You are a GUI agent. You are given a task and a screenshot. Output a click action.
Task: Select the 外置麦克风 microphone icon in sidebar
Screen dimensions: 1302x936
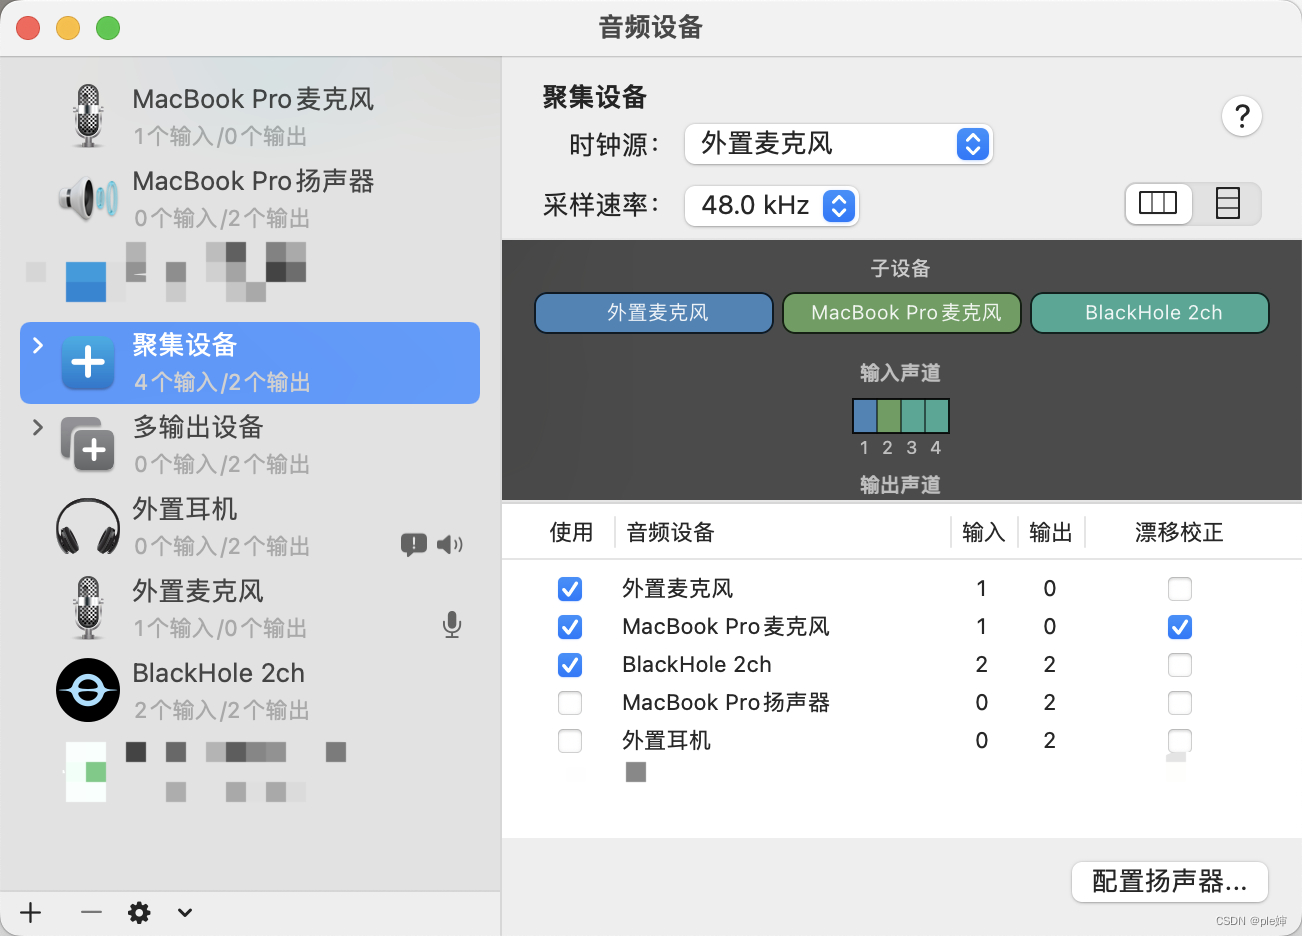click(89, 608)
